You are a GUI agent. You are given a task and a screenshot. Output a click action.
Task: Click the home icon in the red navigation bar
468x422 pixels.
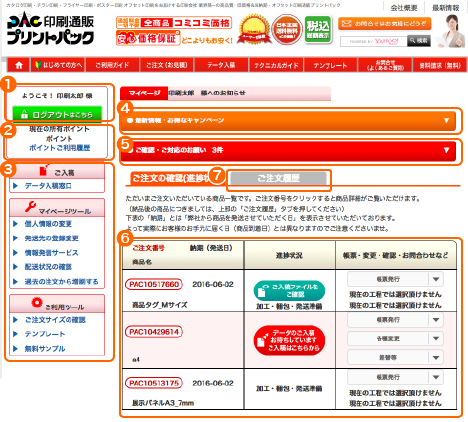point(19,65)
